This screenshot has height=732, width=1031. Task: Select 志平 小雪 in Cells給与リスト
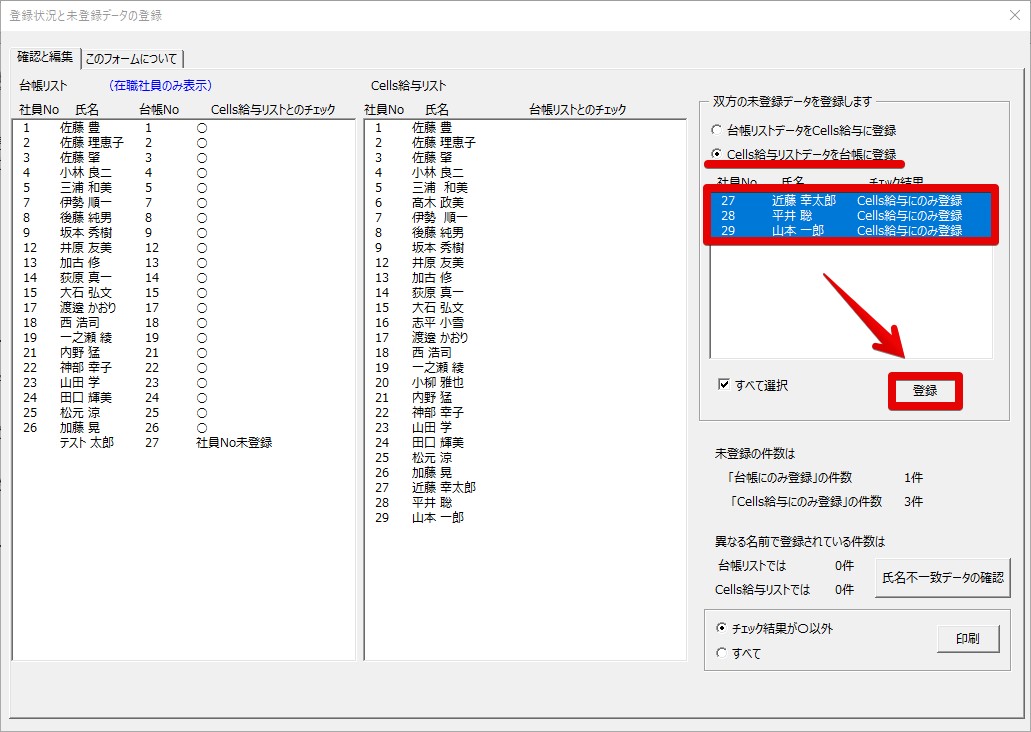pos(525,323)
